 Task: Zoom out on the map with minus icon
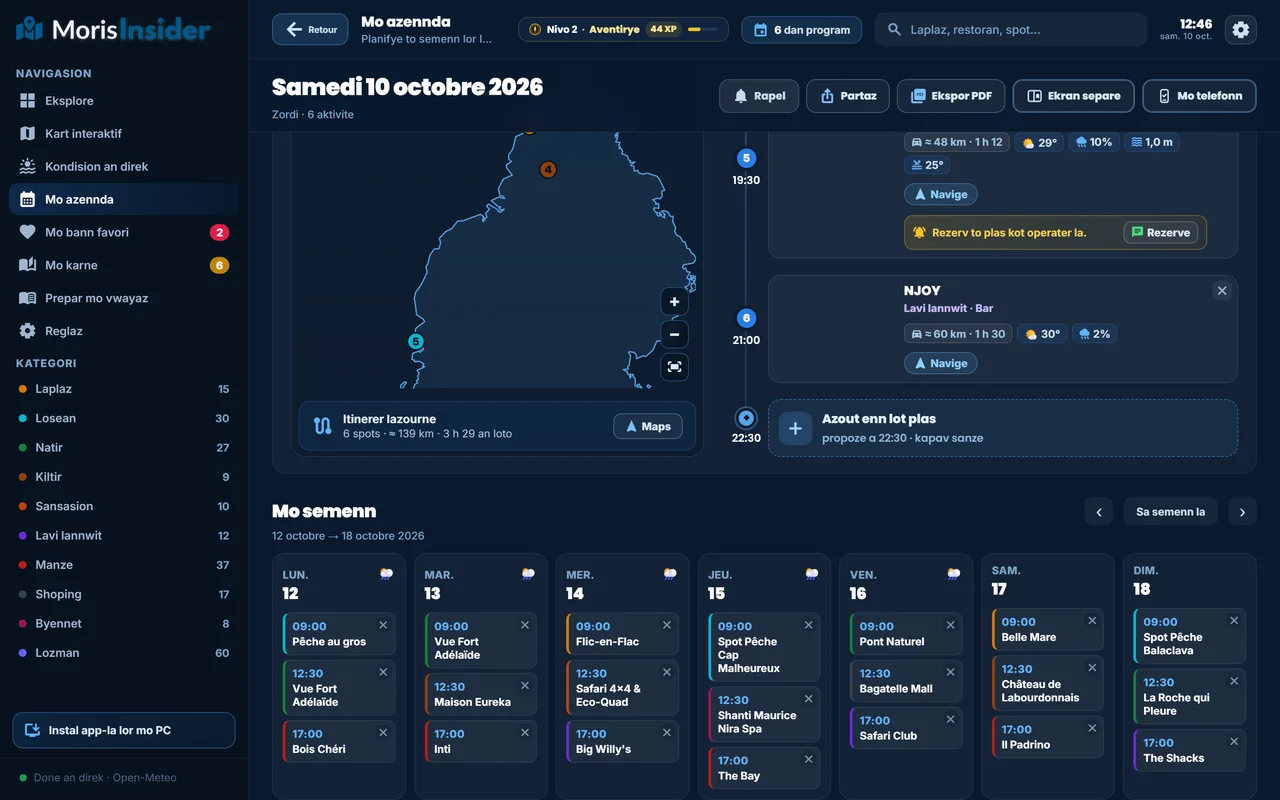click(x=674, y=335)
